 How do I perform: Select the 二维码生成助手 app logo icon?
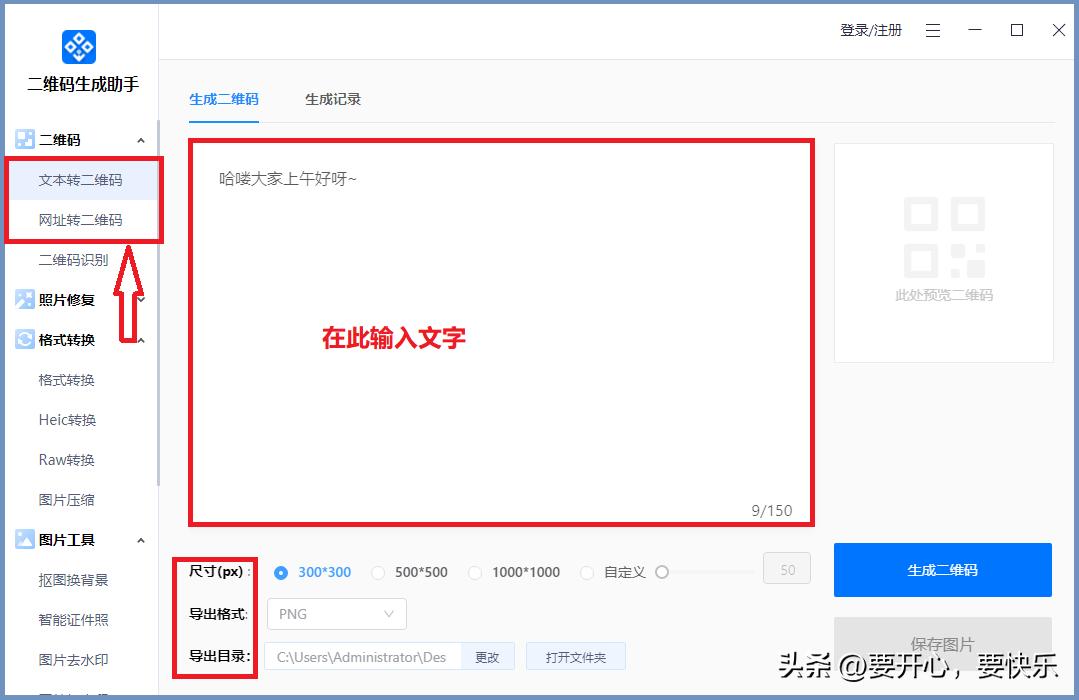[x=78, y=46]
